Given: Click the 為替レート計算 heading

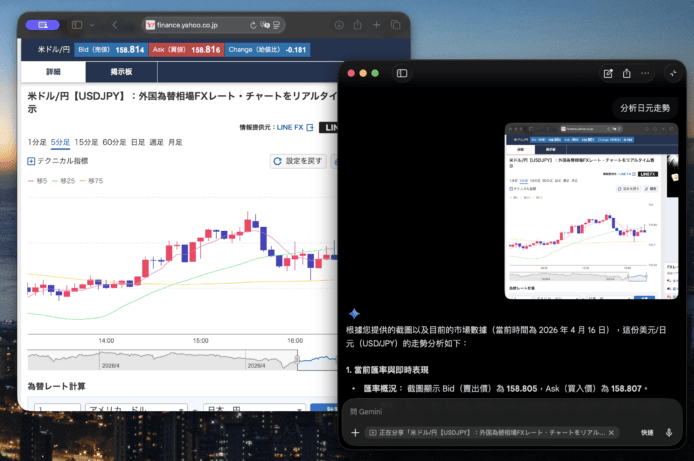Looking at the screenshot, I should (x=56, y=387).
